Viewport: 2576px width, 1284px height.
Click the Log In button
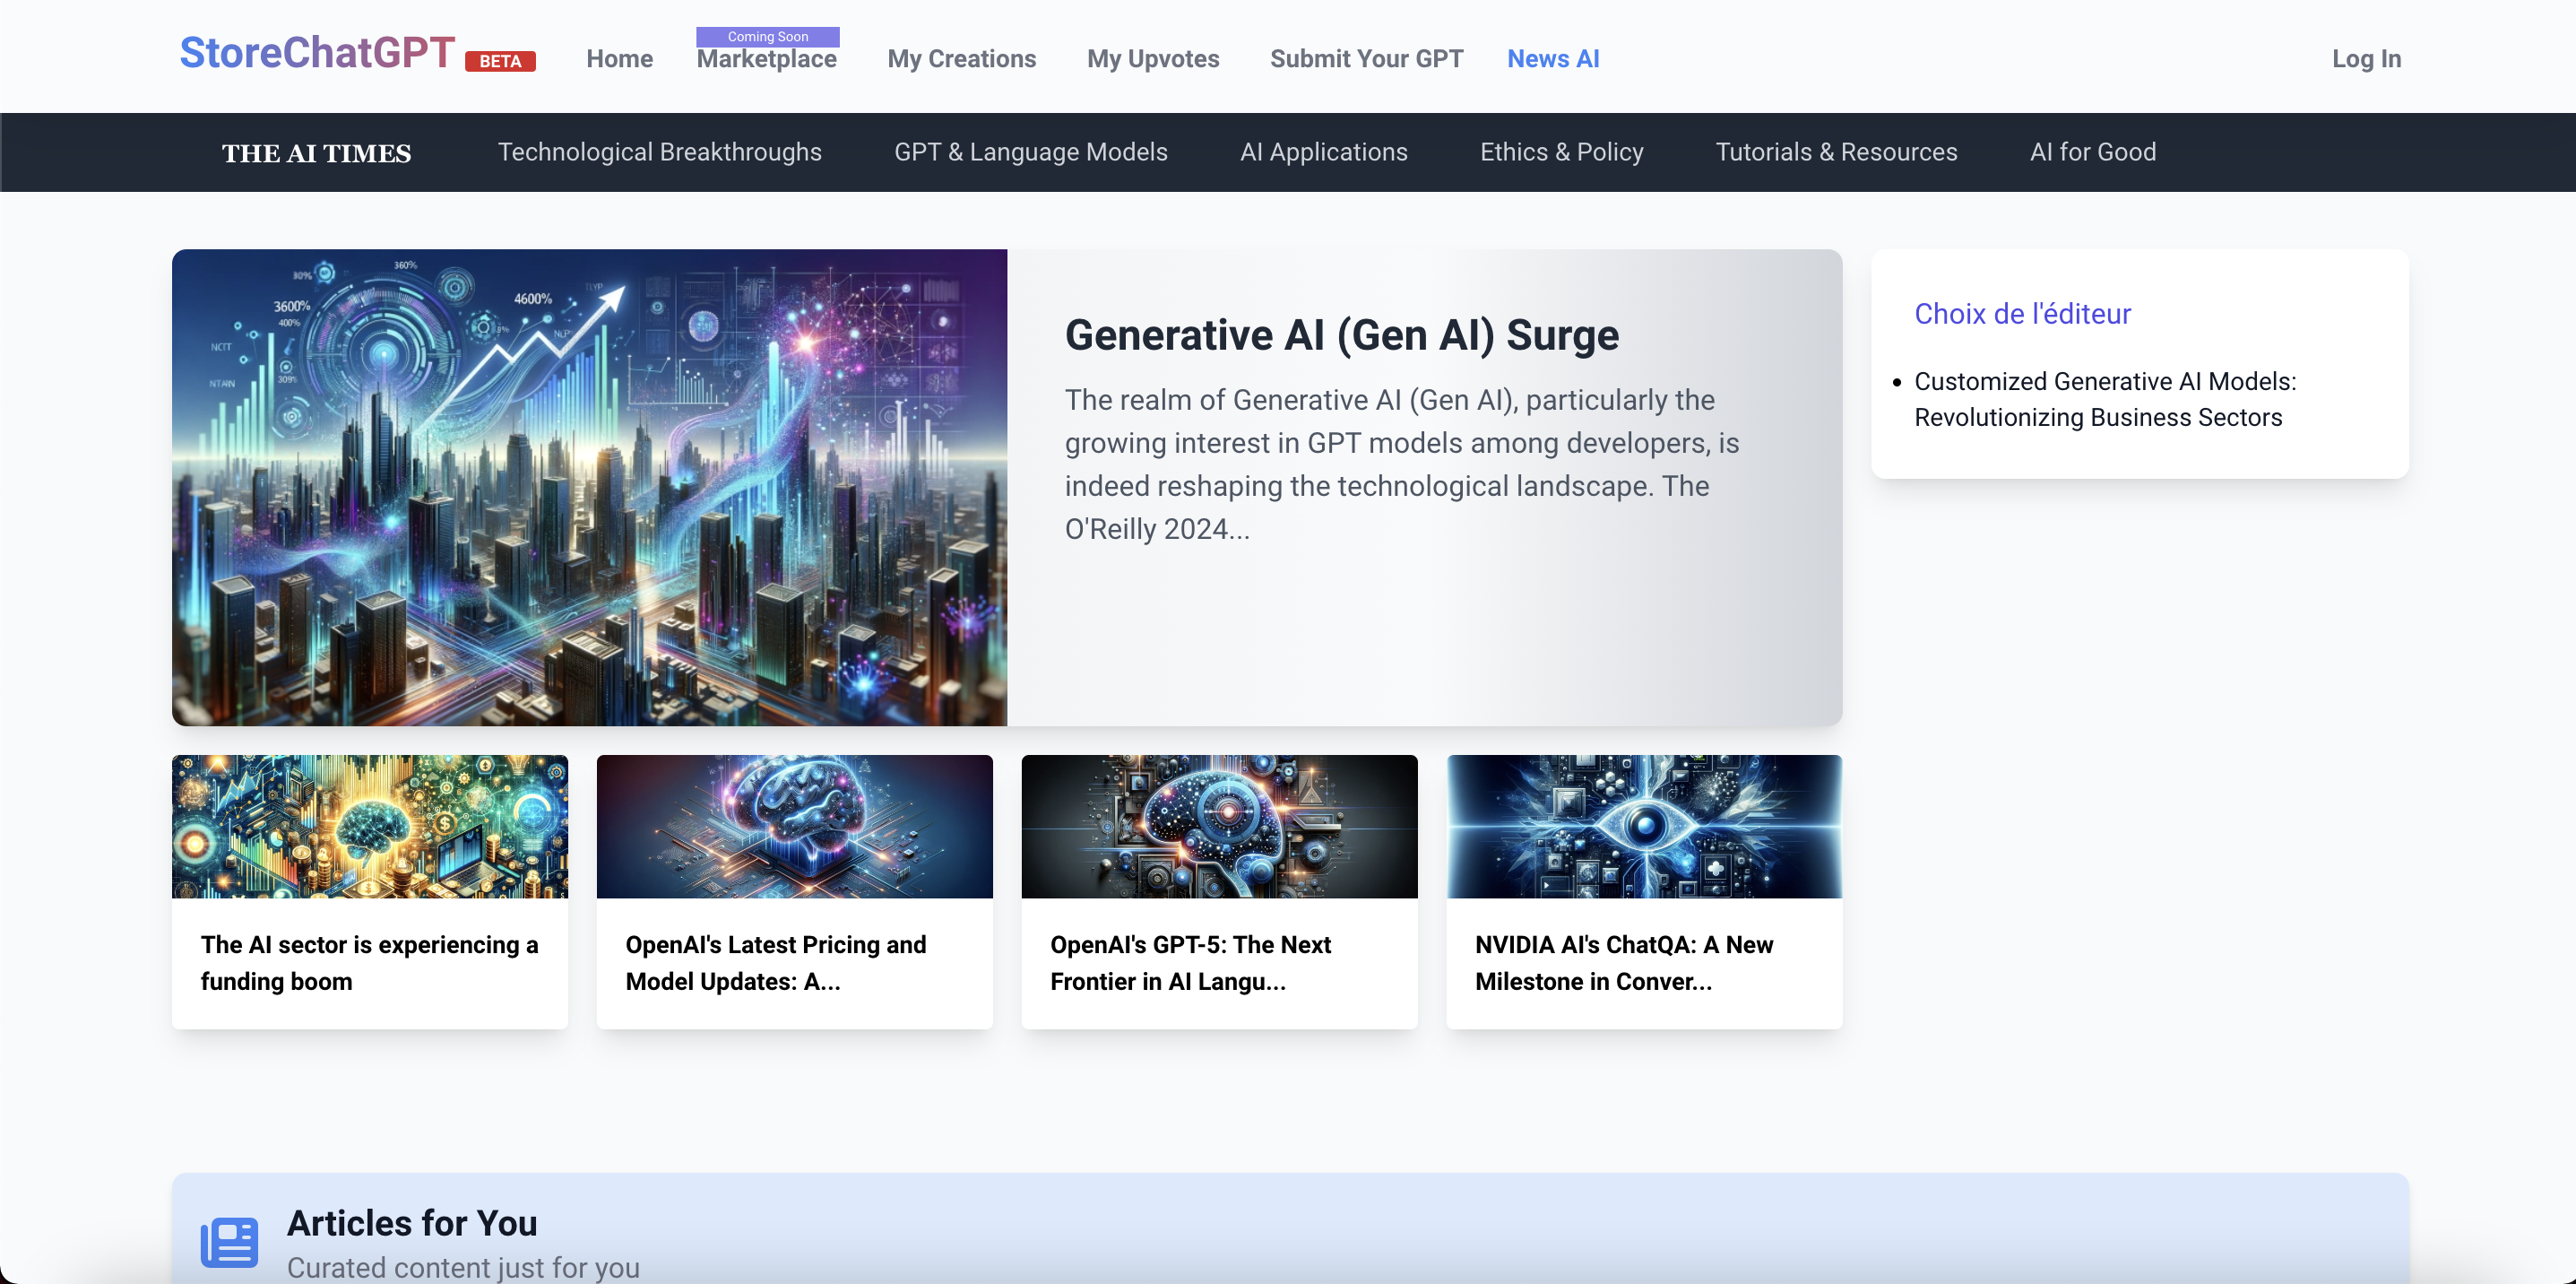2365,59
